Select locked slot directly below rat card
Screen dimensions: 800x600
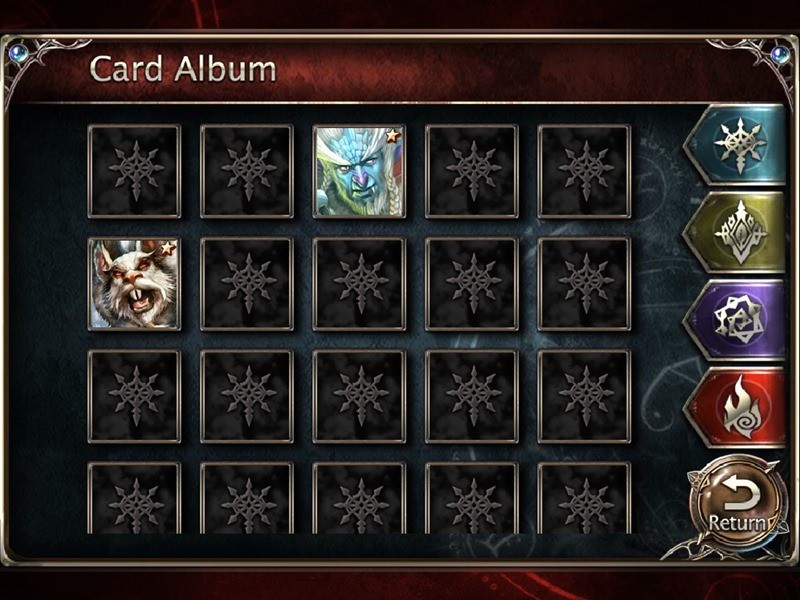pyautogui.click(x=134, y=396)
